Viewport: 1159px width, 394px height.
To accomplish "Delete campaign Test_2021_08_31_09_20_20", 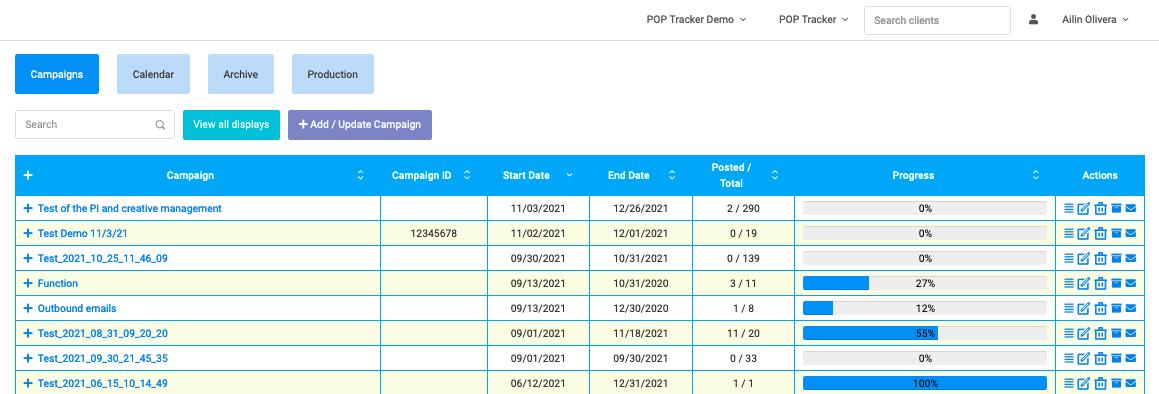I will tap(1101, 334).
